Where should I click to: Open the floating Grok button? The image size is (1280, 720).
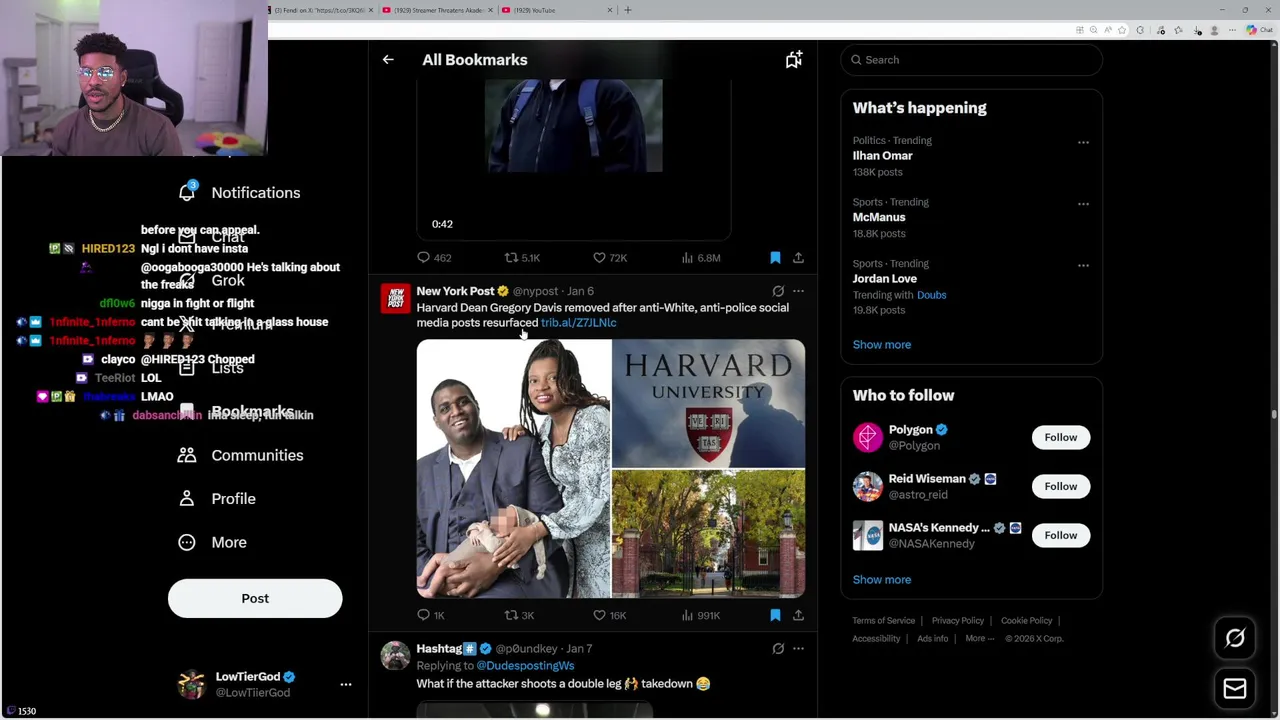click(1235, 638)
